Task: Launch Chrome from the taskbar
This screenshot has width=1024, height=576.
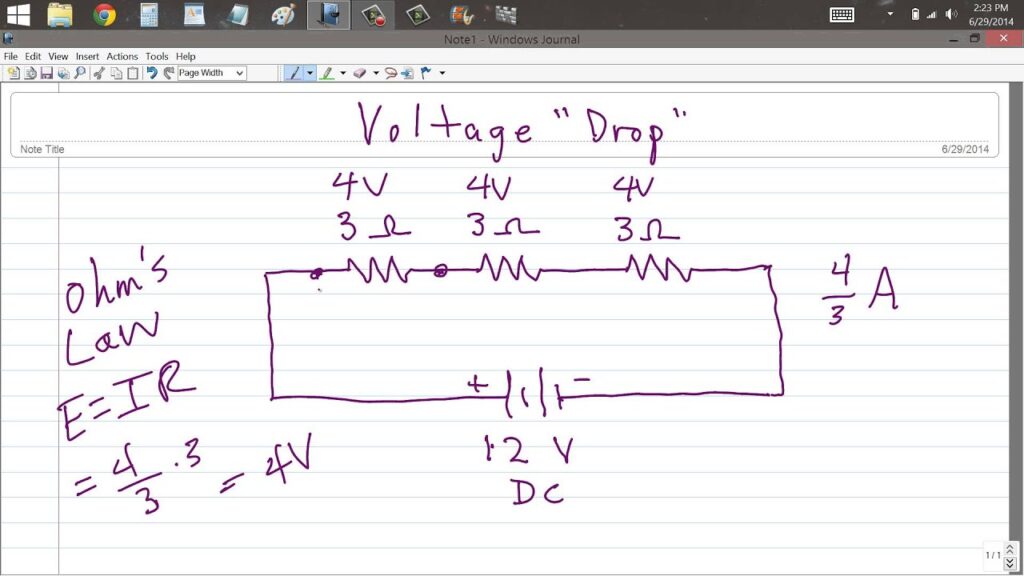Action: point(104,14)
